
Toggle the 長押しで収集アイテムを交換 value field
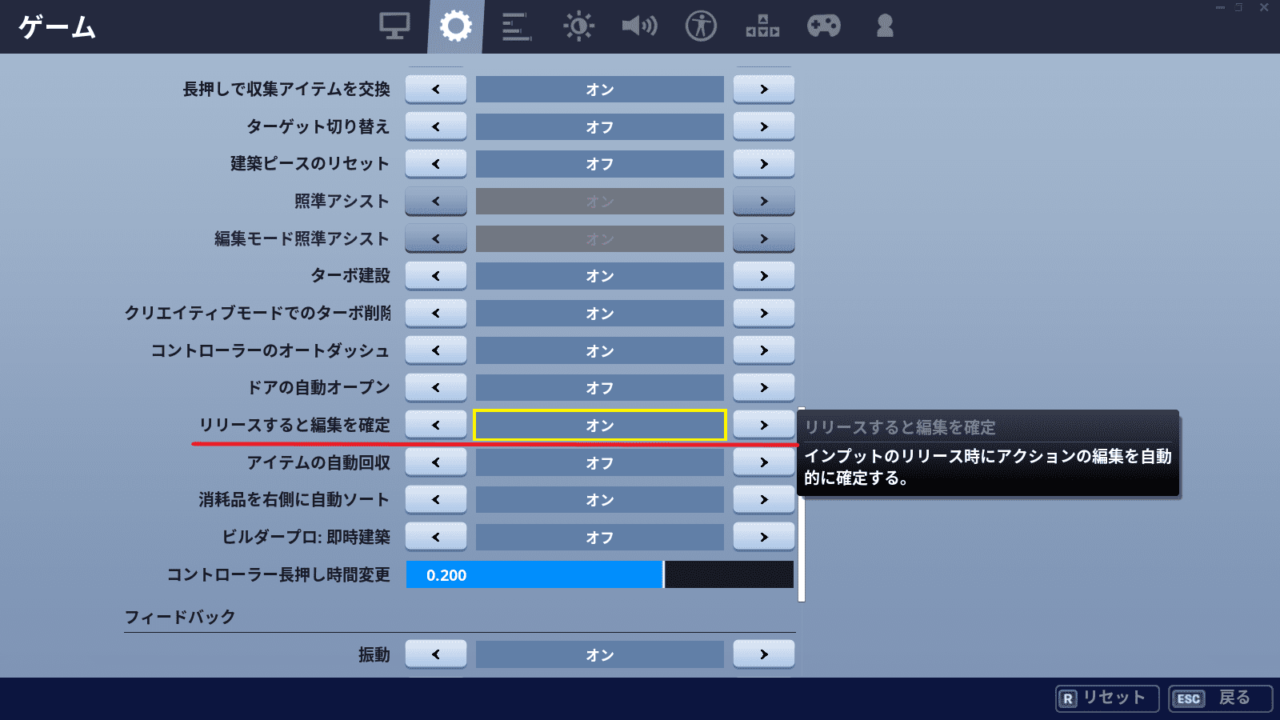[600, 89]
